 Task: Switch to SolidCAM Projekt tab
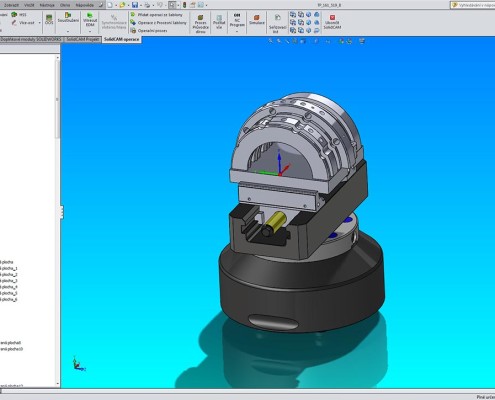82,39
